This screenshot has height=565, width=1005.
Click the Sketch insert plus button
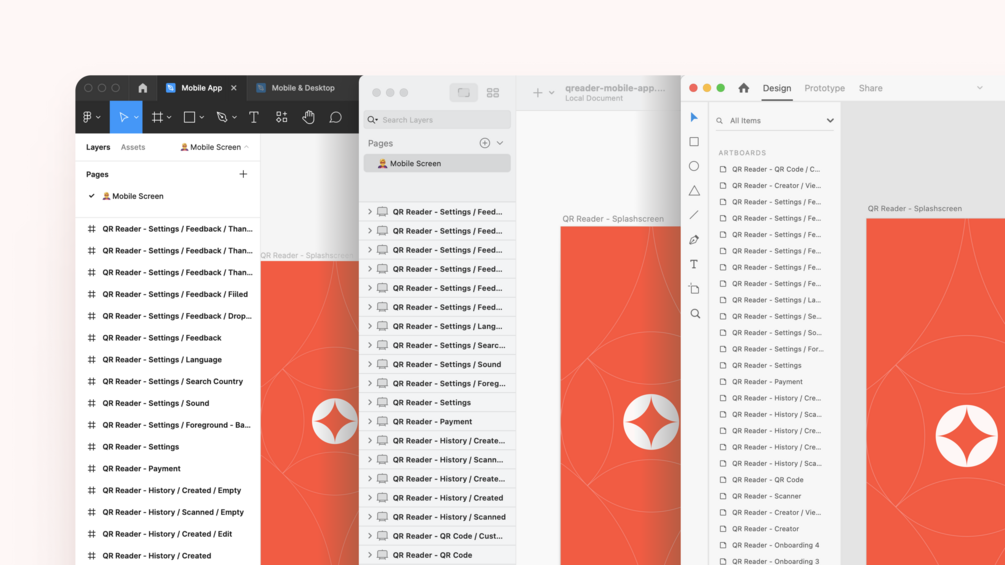pyautogui.click(x=537, y=93)
